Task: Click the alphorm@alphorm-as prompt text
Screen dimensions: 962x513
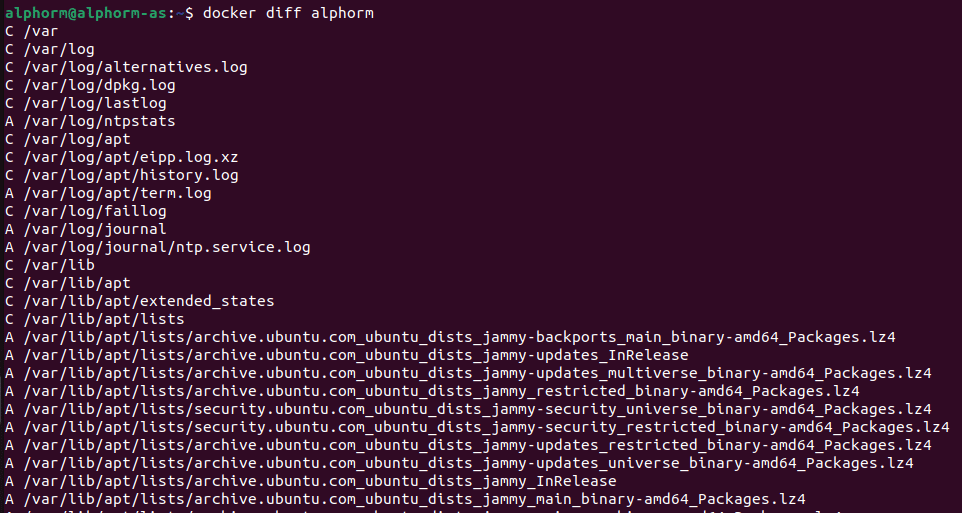Action: [x=85, y=13]
